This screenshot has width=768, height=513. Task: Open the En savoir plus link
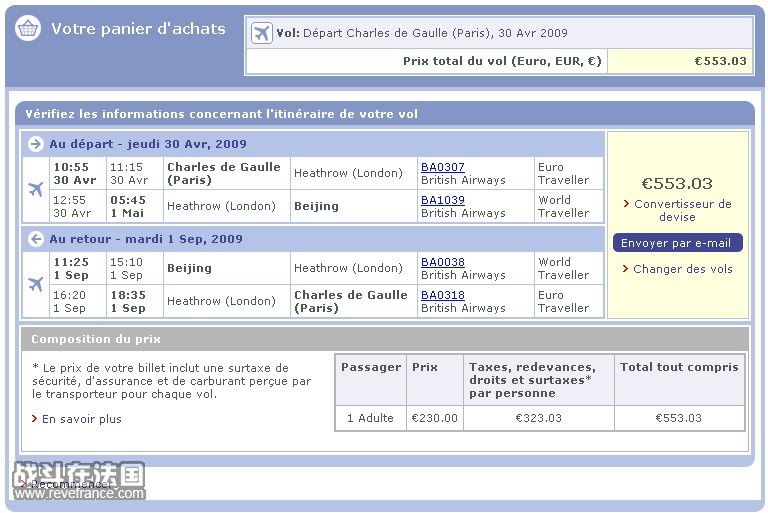coord(82,419)
